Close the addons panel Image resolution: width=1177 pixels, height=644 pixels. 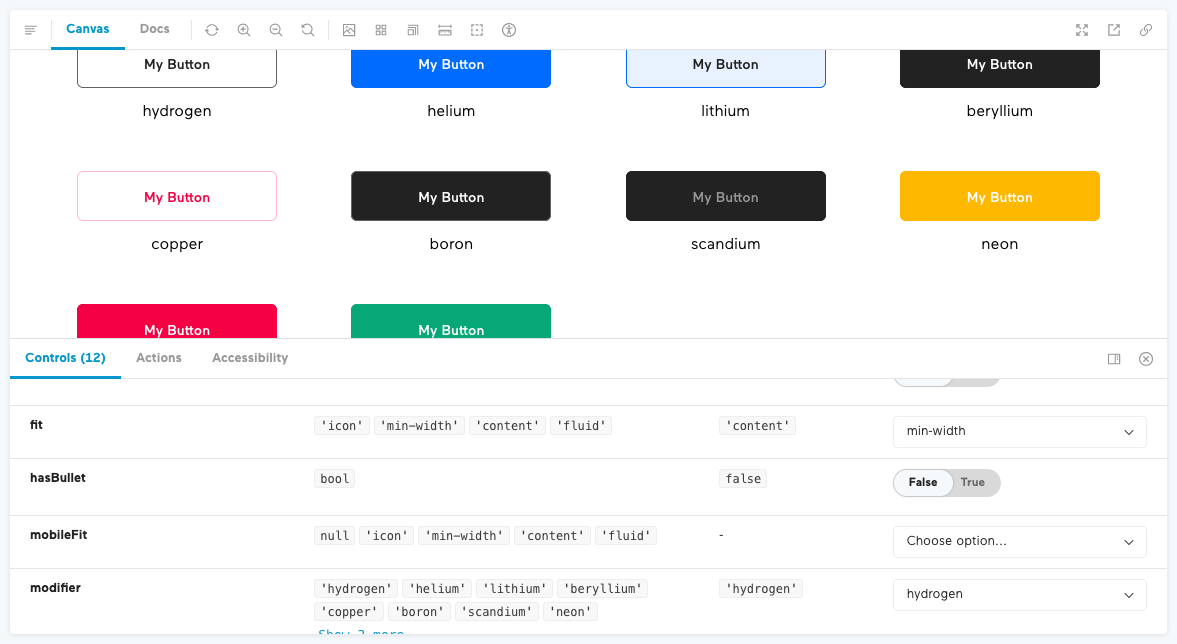point(1146,359)
